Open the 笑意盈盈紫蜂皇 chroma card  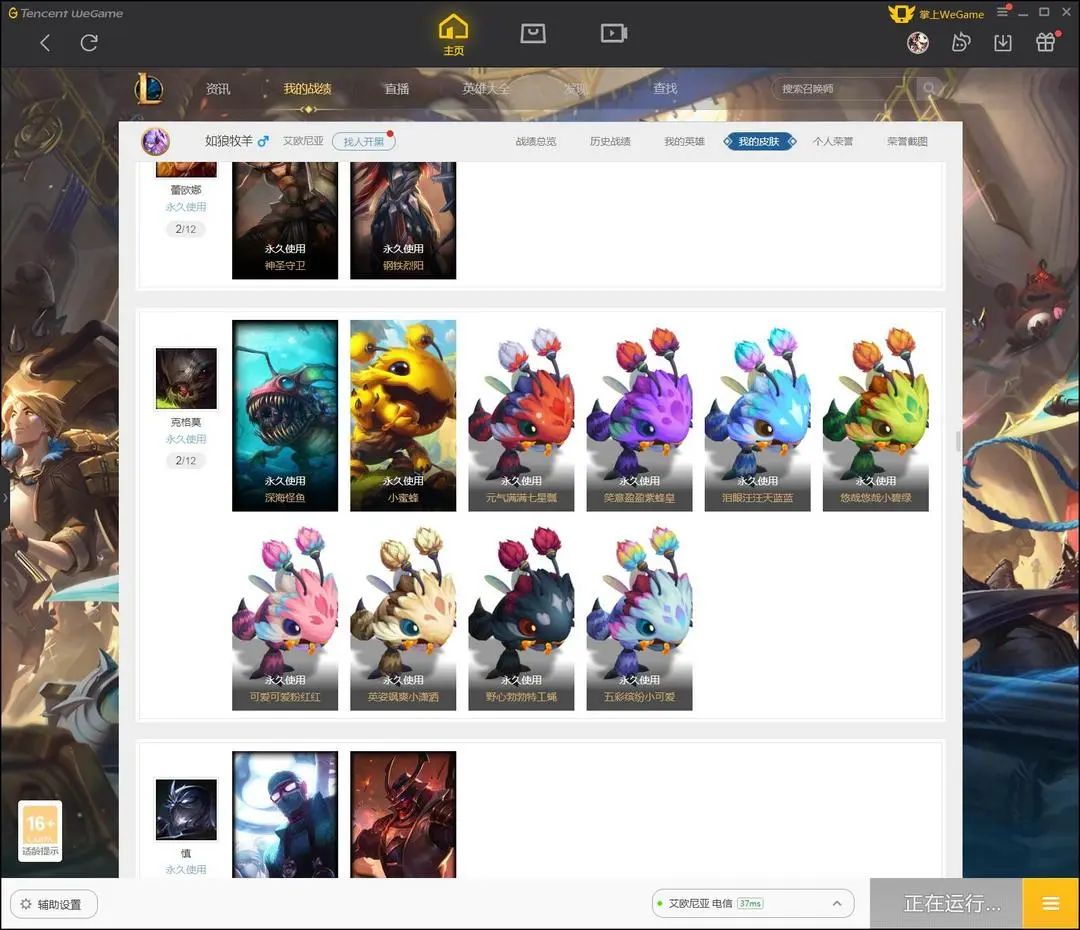pos(639,415)
